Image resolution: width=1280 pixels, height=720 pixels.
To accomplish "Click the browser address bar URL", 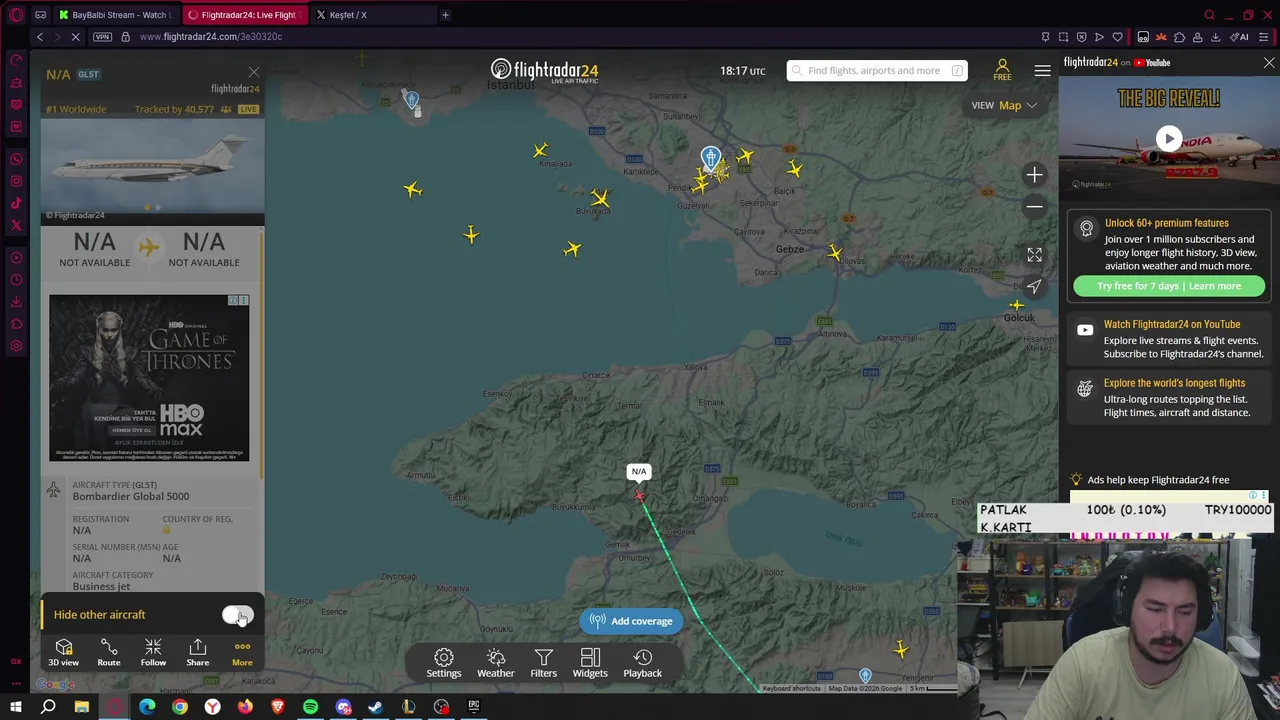I will (211, 37).
